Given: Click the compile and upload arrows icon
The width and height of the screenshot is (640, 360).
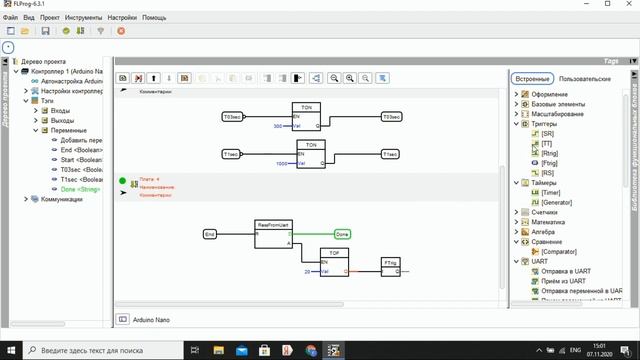Looking at the screenshot, I should (80, 31).
